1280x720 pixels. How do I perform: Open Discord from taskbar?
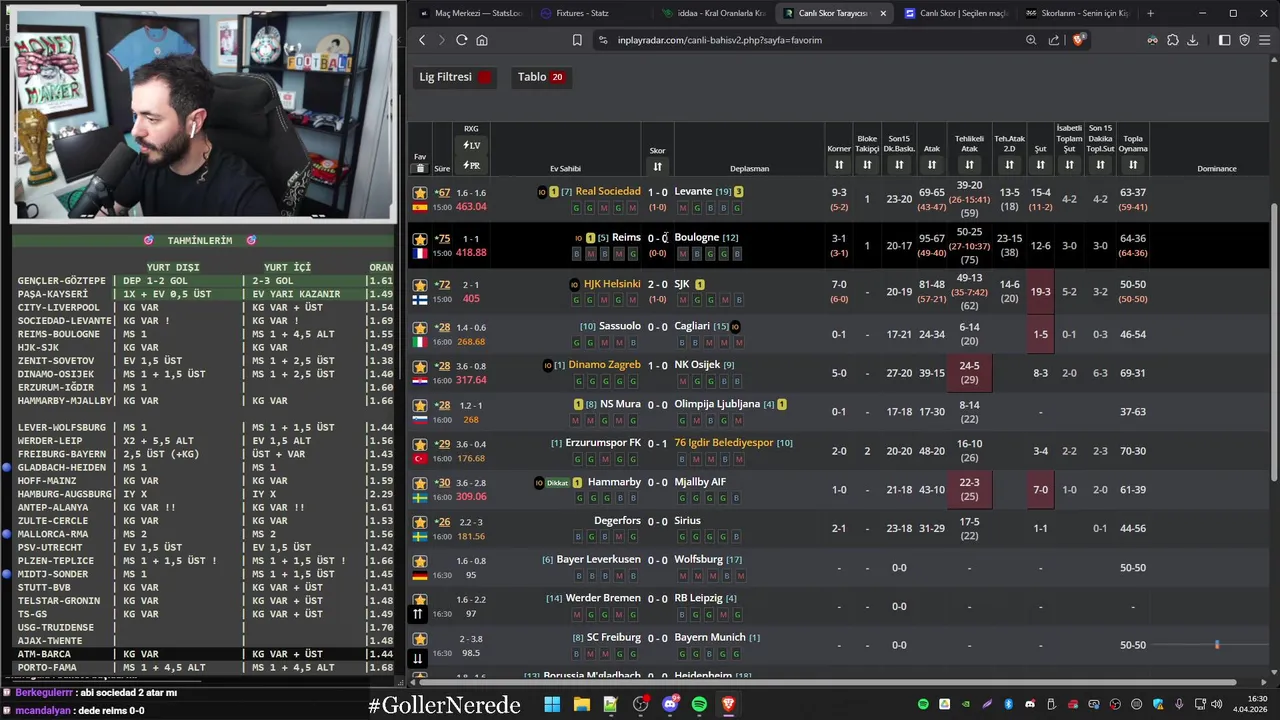click(670, 705)
